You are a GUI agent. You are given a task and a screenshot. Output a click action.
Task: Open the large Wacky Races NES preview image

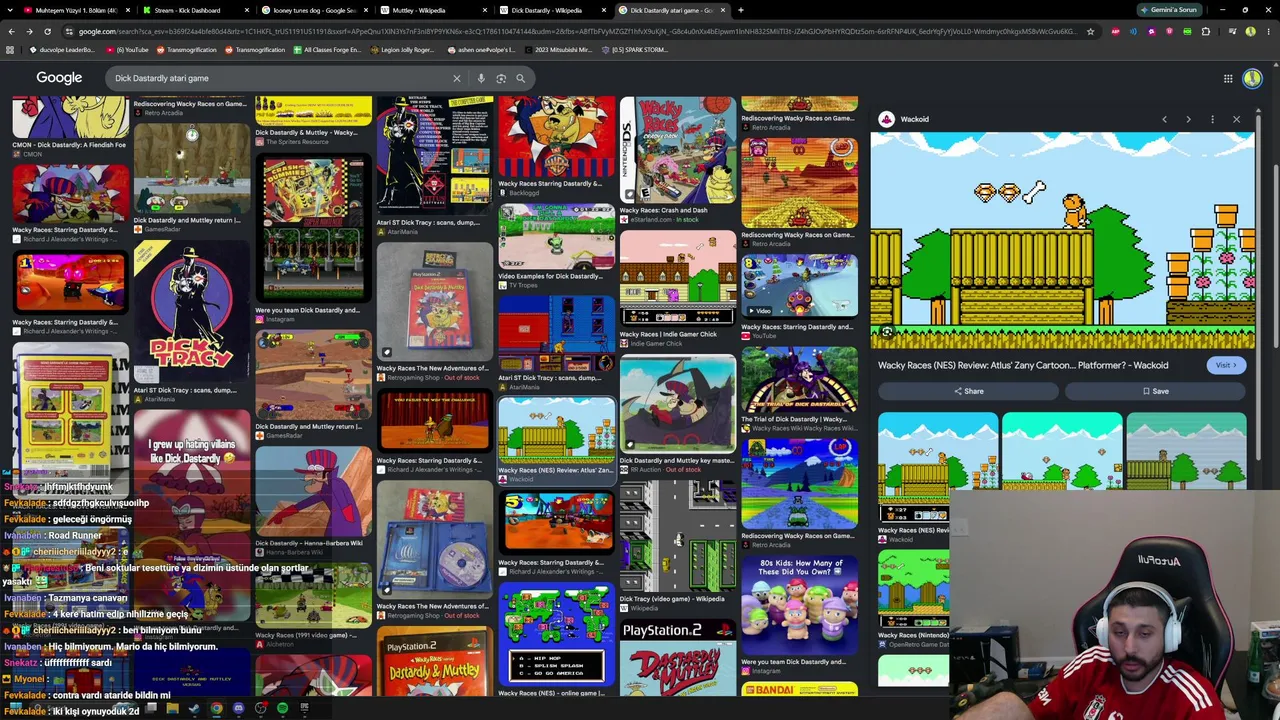1062,240
